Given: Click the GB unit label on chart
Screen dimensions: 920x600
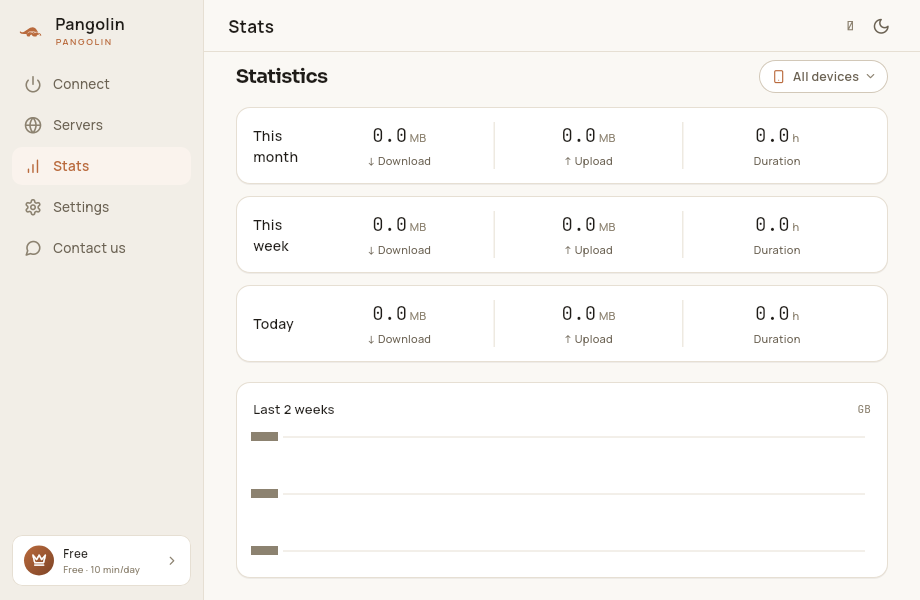Looking at the screenshot, I should [x=864, y=409].
